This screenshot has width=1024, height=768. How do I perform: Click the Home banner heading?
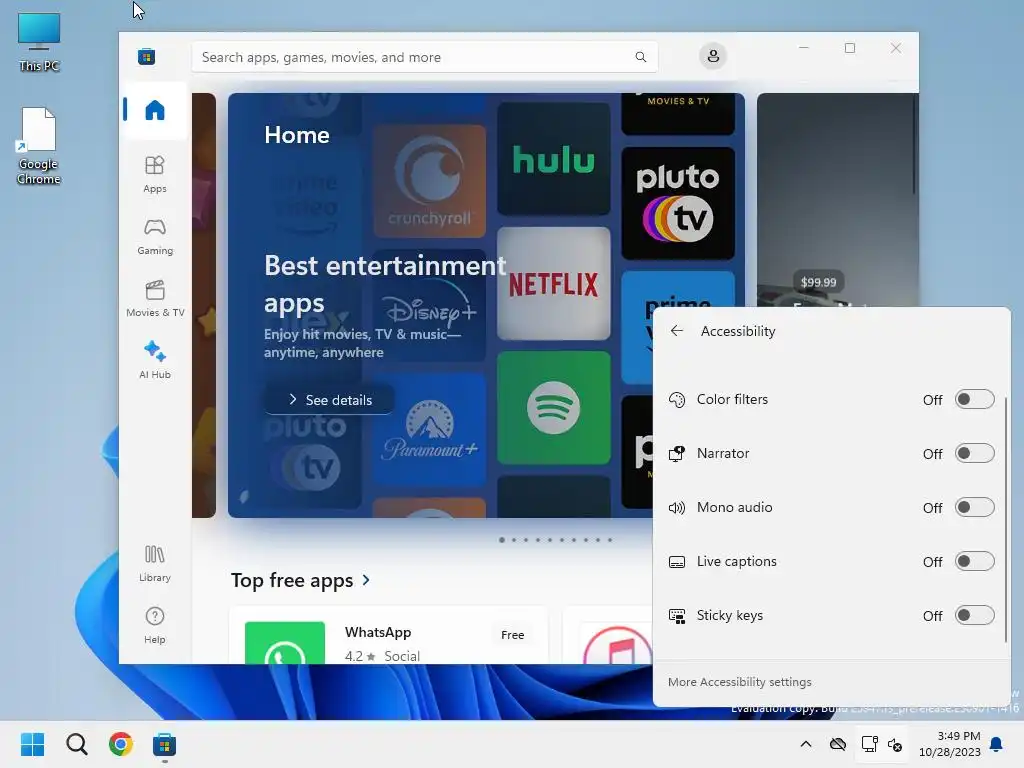click(296, 135)
